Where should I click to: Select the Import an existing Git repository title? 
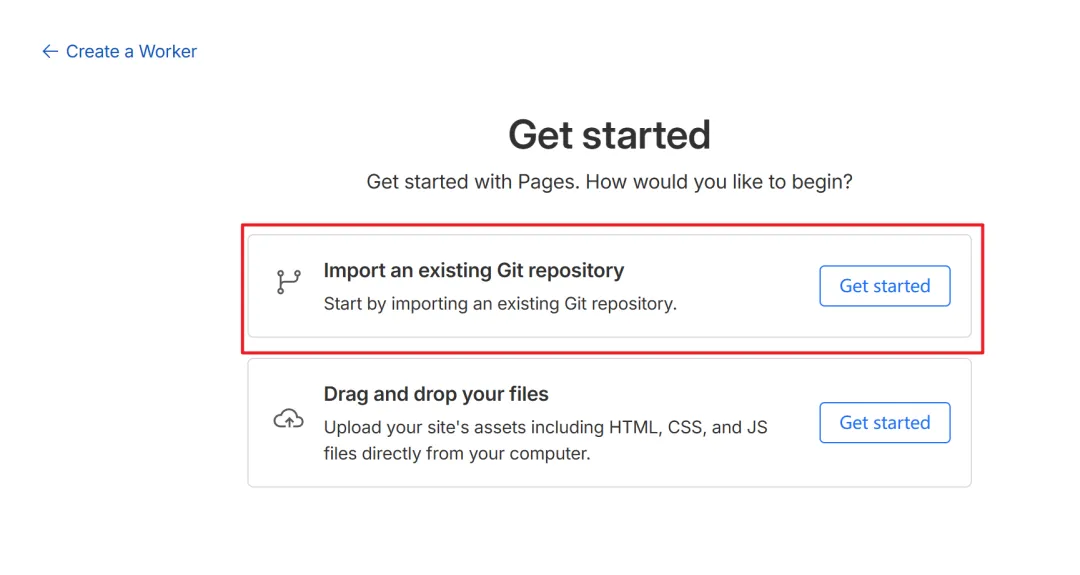474,271
